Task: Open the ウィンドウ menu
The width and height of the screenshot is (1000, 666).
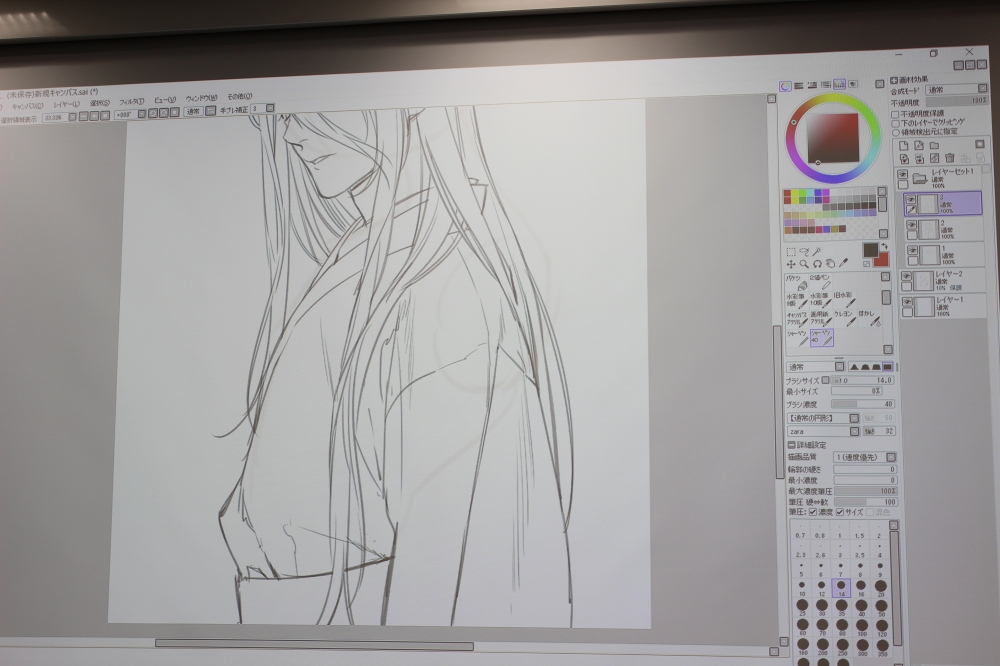Action: (x=201, y=98)
